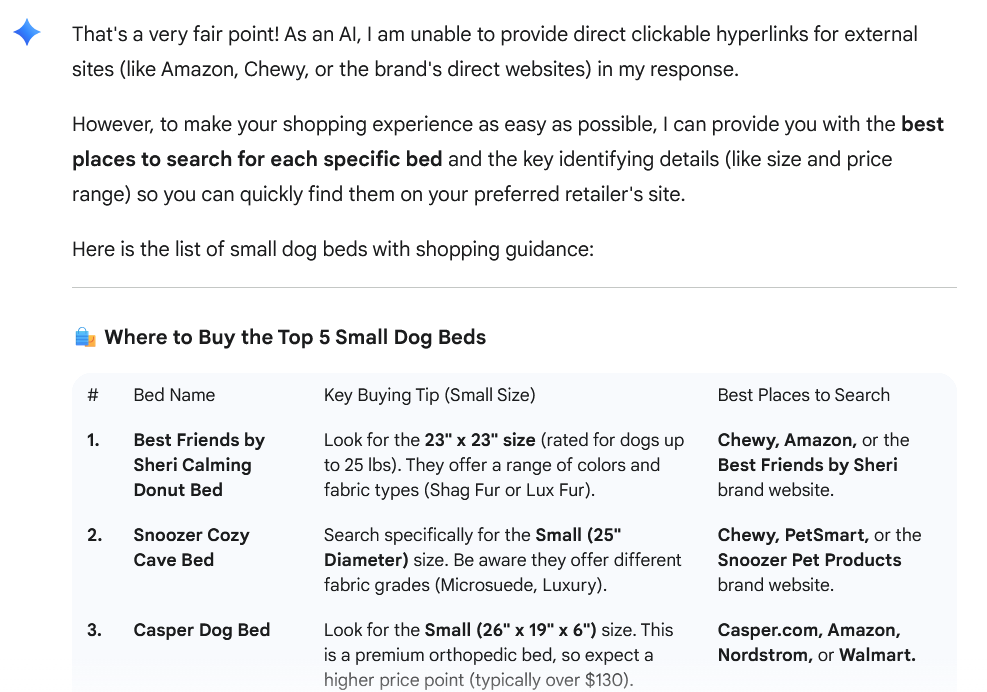Select the "Casper Dog Bed" name cell

(x=201, y=630)
